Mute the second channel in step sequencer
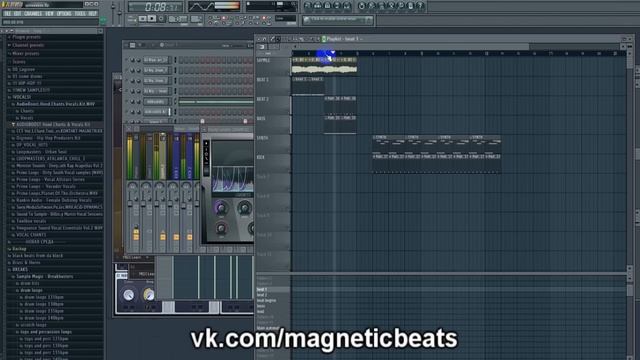The image size is (640, 360). [x=126, y=70]
